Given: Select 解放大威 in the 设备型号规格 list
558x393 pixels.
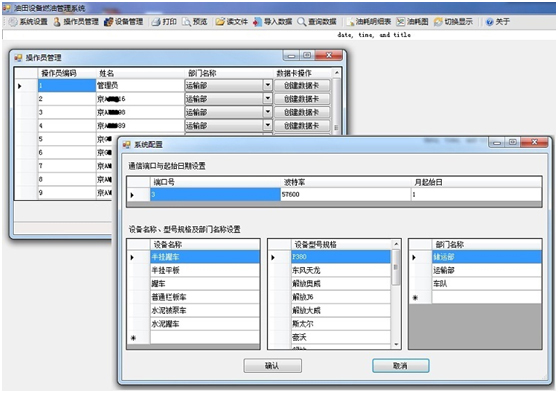Looking at the screenshot, I should pos(341,310).
